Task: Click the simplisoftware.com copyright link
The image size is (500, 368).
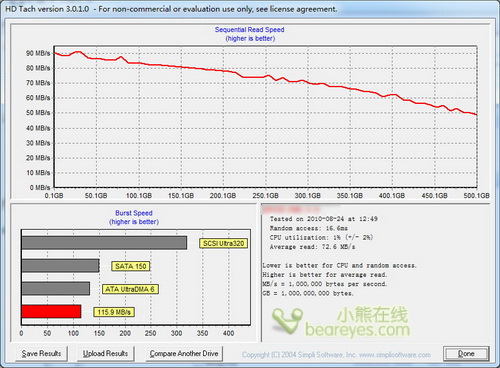Action: point(336,355)
